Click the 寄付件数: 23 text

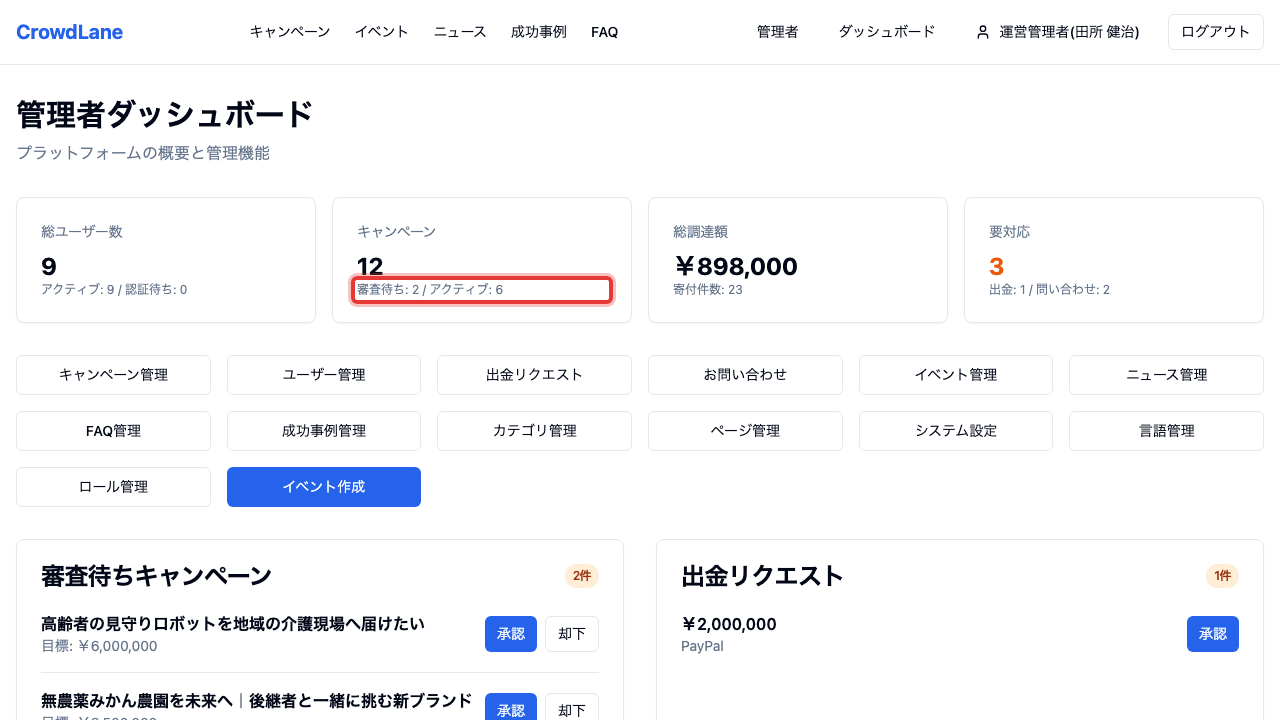(x=708, y=290)
